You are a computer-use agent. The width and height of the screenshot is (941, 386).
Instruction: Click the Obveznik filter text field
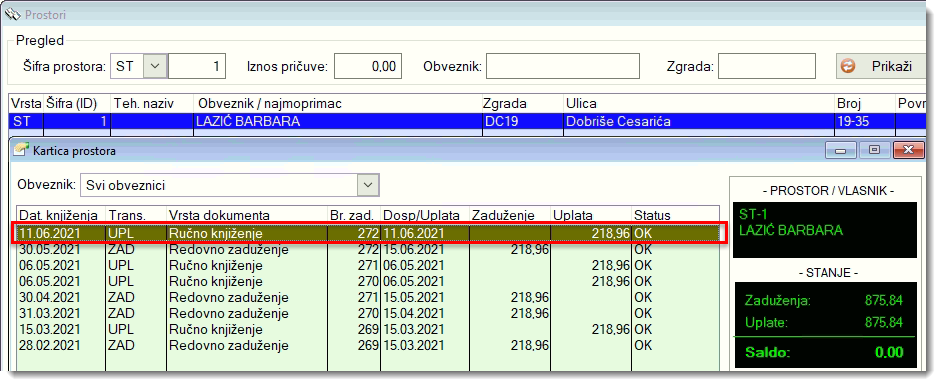tap(563, 66)
